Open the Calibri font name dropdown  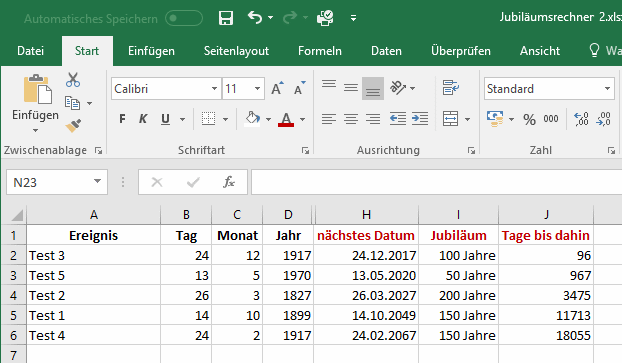(x=214, y=88)
